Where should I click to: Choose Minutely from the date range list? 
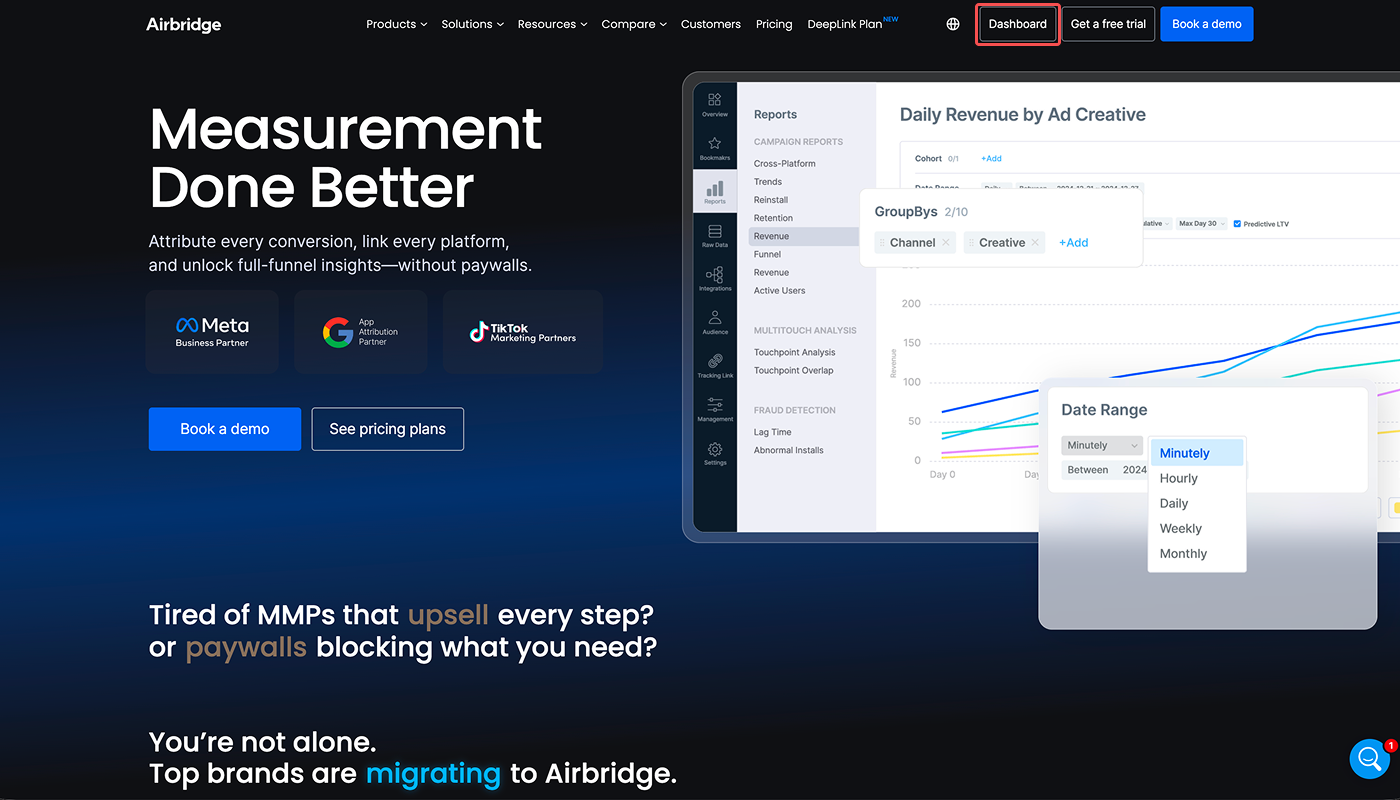click(x=1196, y=453)
